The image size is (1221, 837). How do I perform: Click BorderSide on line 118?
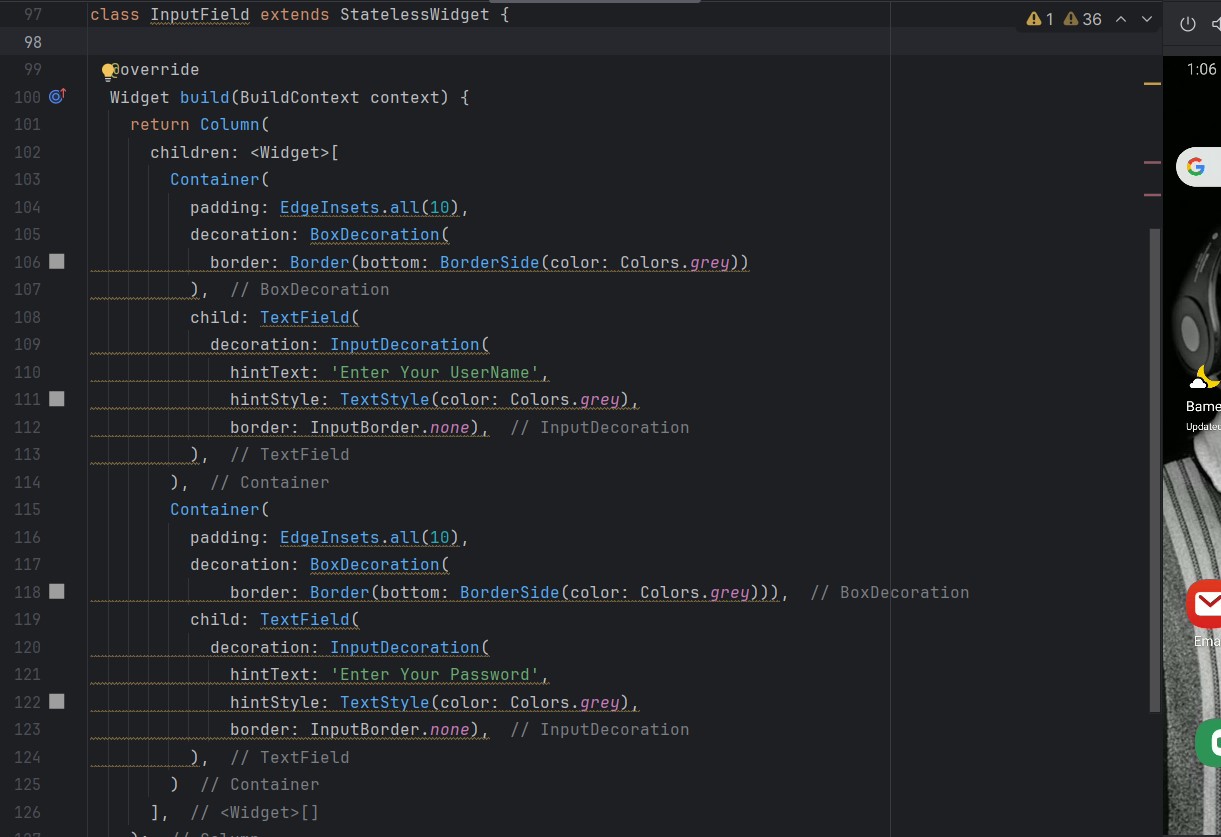[x=510, y=593]
